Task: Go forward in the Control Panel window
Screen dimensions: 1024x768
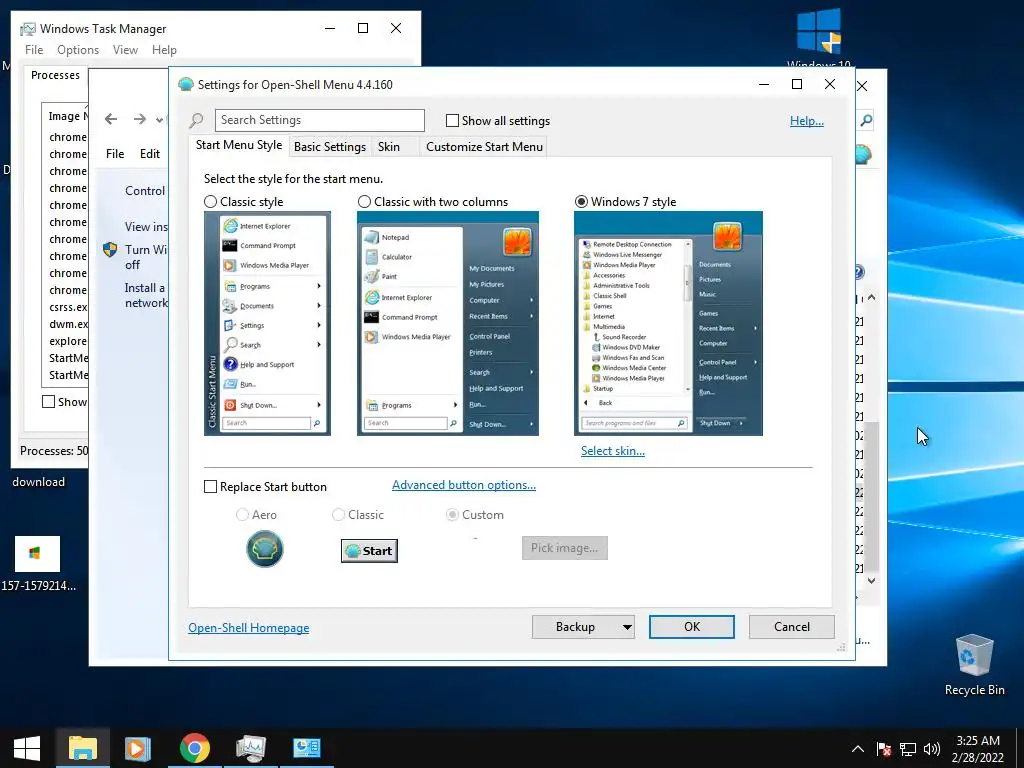Action: [139, 119]
